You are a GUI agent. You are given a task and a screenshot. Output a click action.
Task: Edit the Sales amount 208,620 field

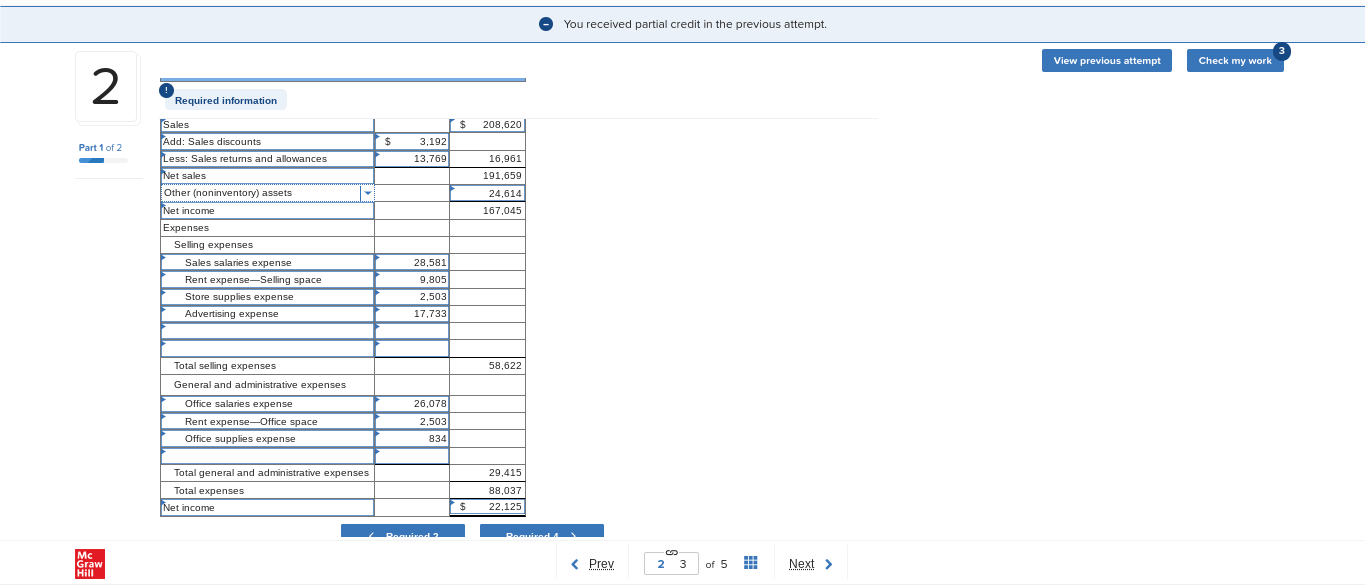tap(488, 125)
